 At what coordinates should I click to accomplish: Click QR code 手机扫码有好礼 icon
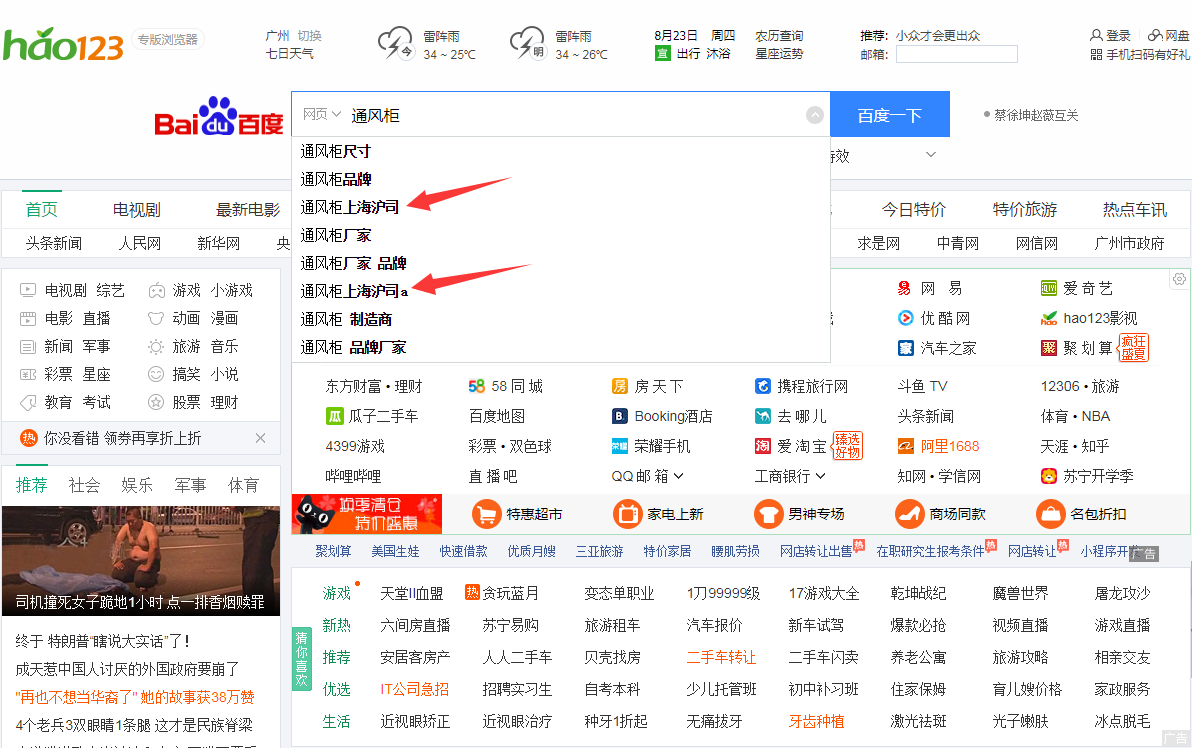pyautogui.click(x=1096, y=55)
